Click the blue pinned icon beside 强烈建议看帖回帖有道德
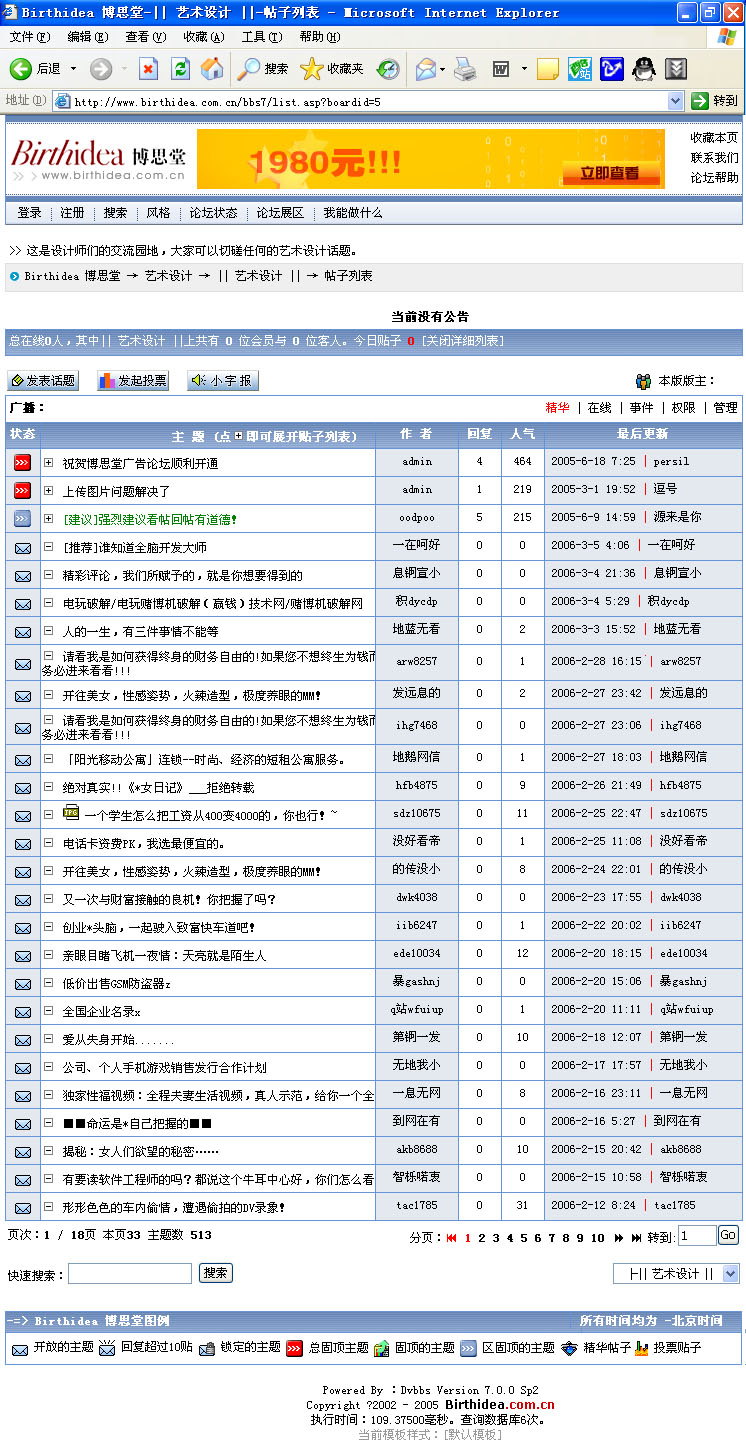 [x=22, y=518]
